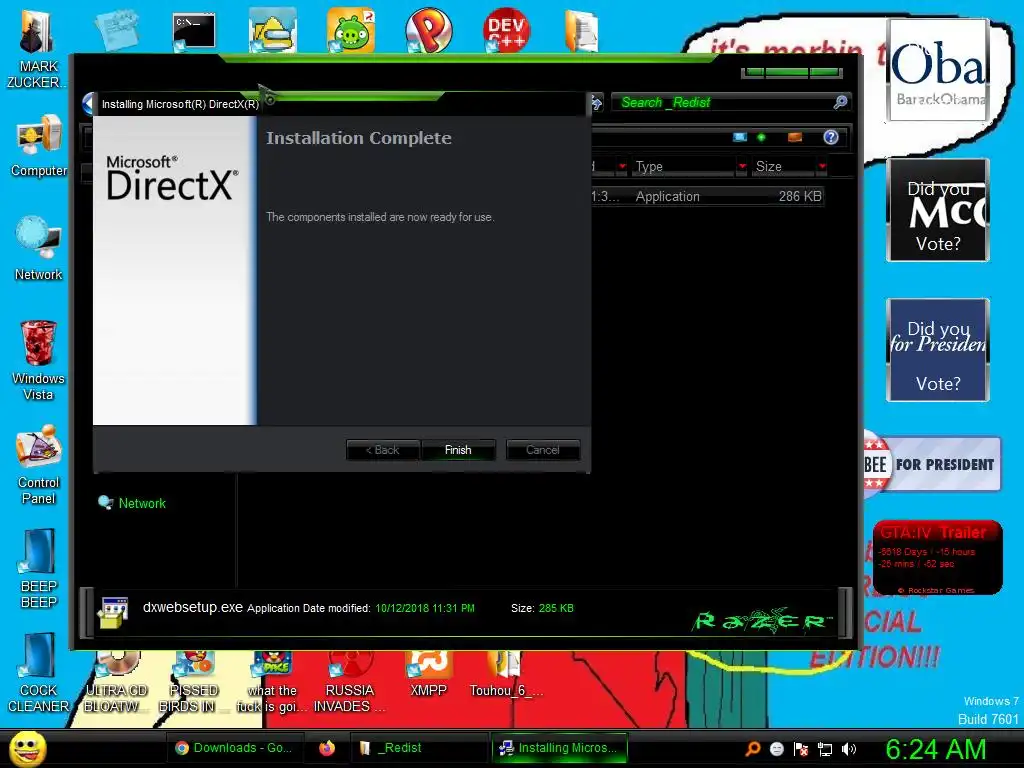Open the volume speaker tray icon
Viewport: 1024px width, 768px height.
849,749
